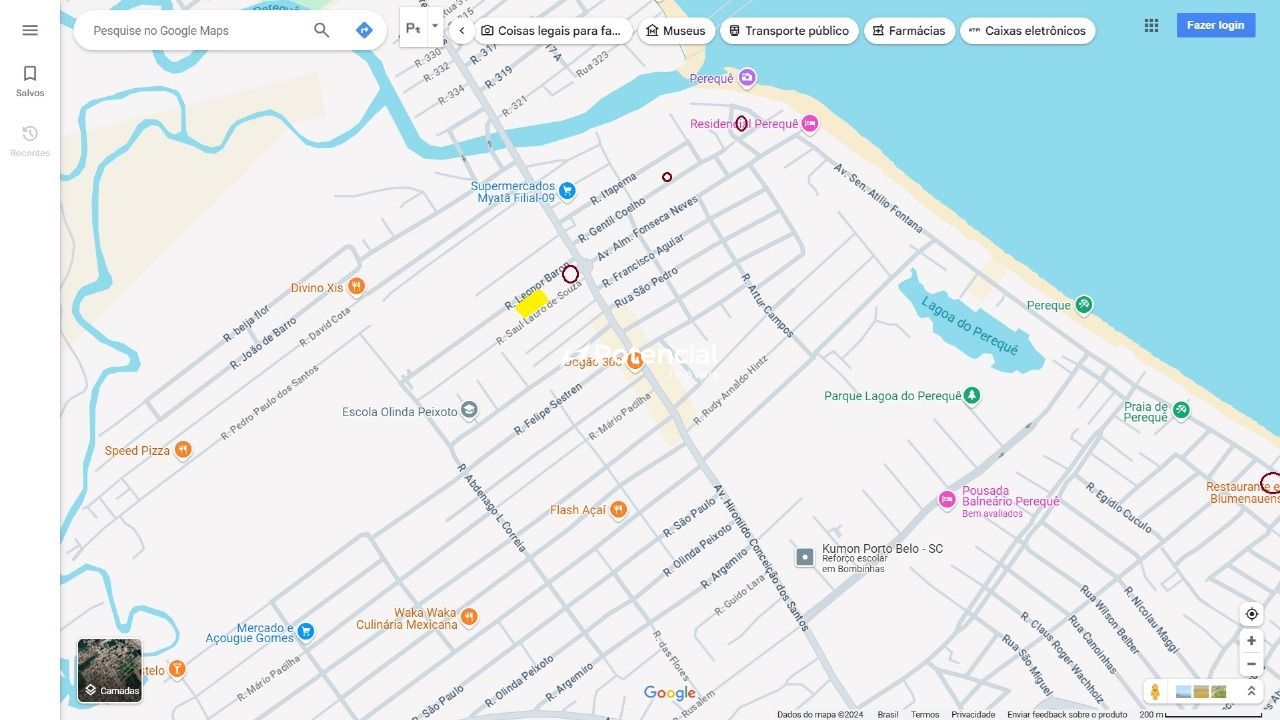1280x720 pixels.
Task: Click the Mercado e Açougue Gomes pin
Action: point(306,631)
